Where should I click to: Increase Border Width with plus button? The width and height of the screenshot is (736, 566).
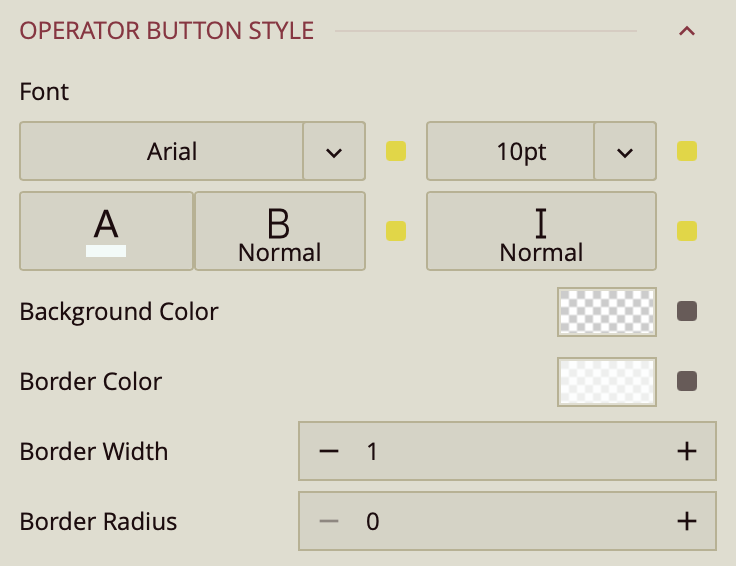click(686, 452)
